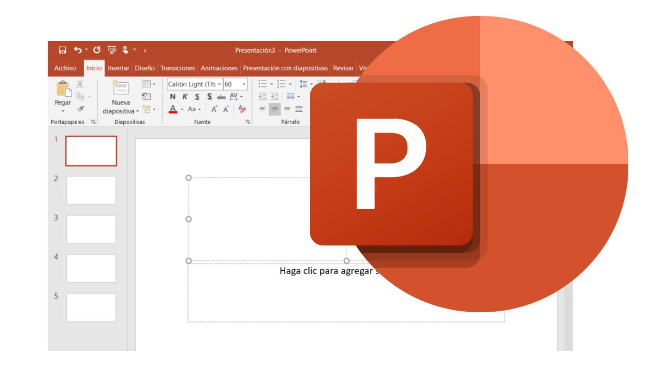Click the Pegar clipboard icon
664x391 pixels.
[x=63, y=89]
